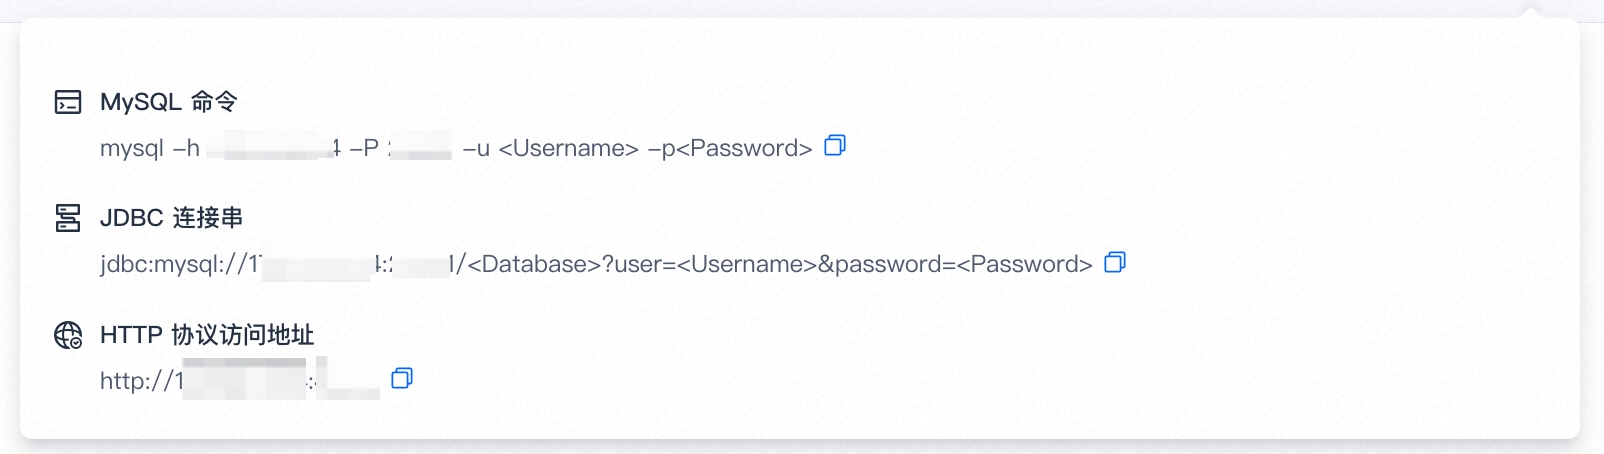Select the MySQL 命令 heading
1604x454 pixels.
point(168,102)
